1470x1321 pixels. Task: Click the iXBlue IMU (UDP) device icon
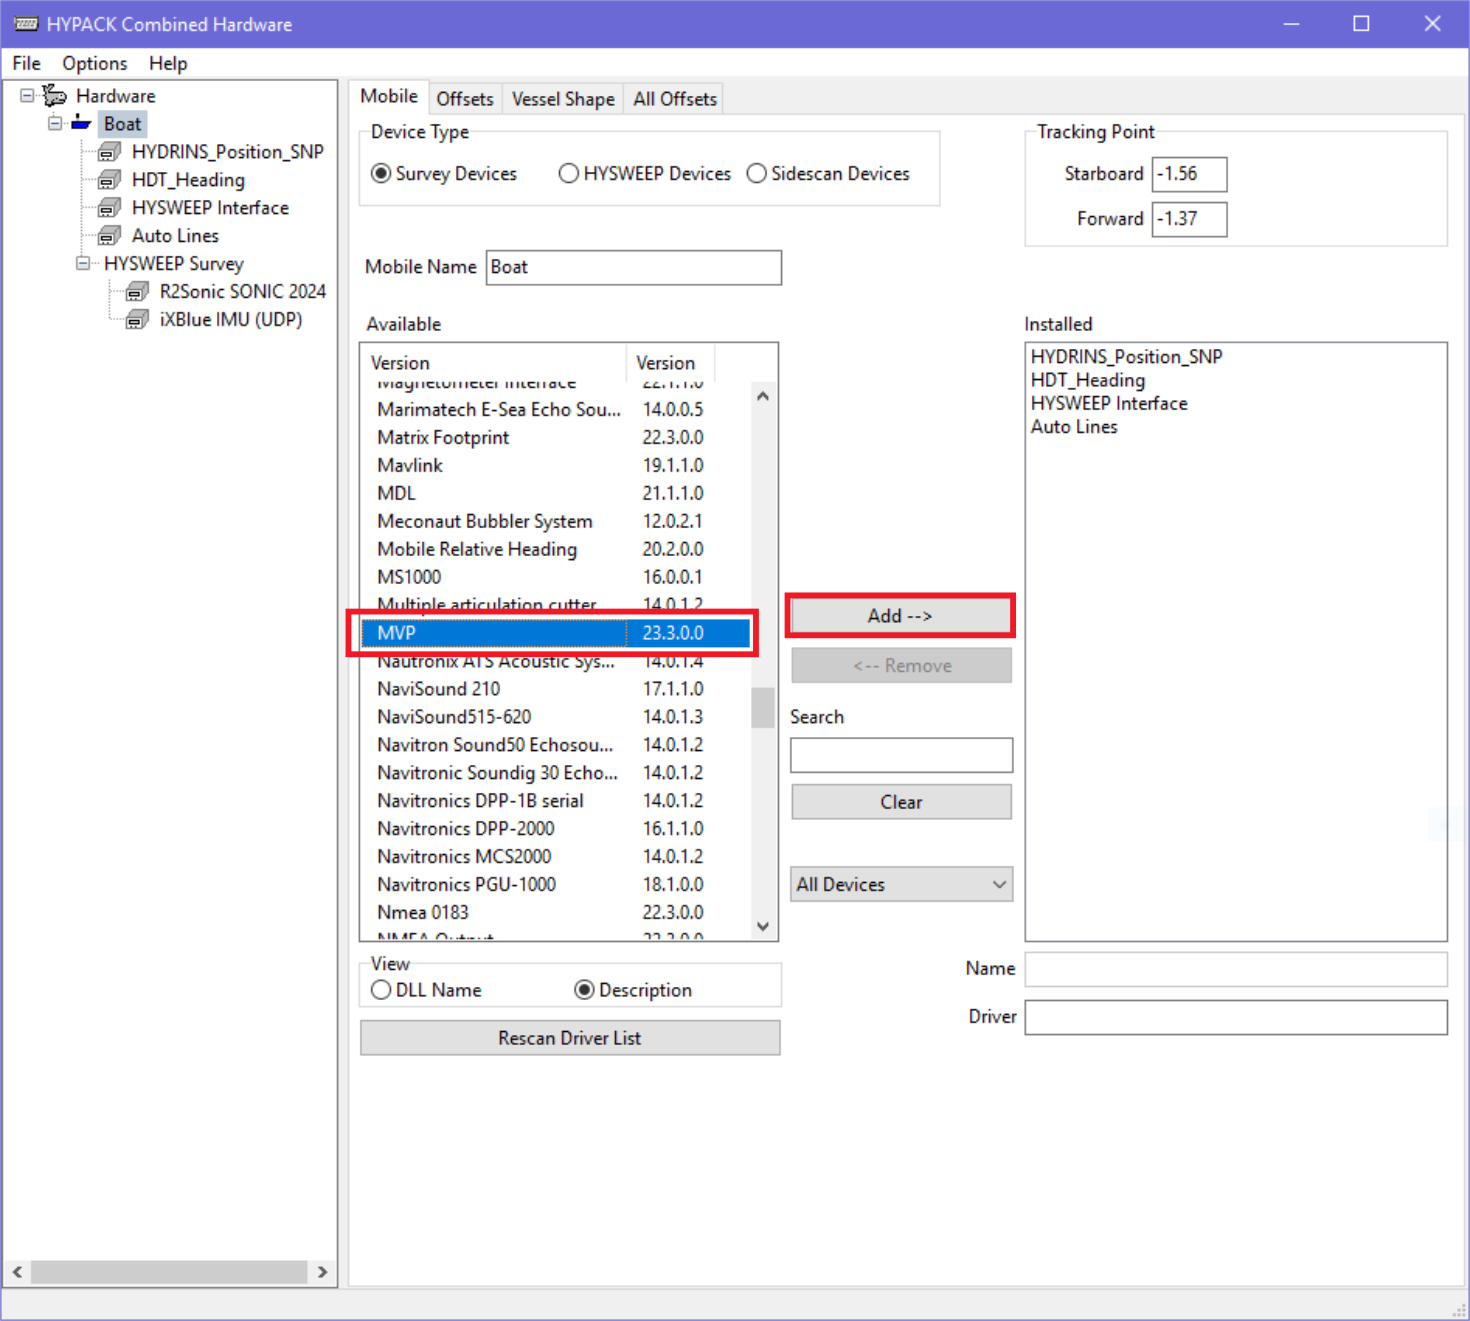(x=137, y=320)
